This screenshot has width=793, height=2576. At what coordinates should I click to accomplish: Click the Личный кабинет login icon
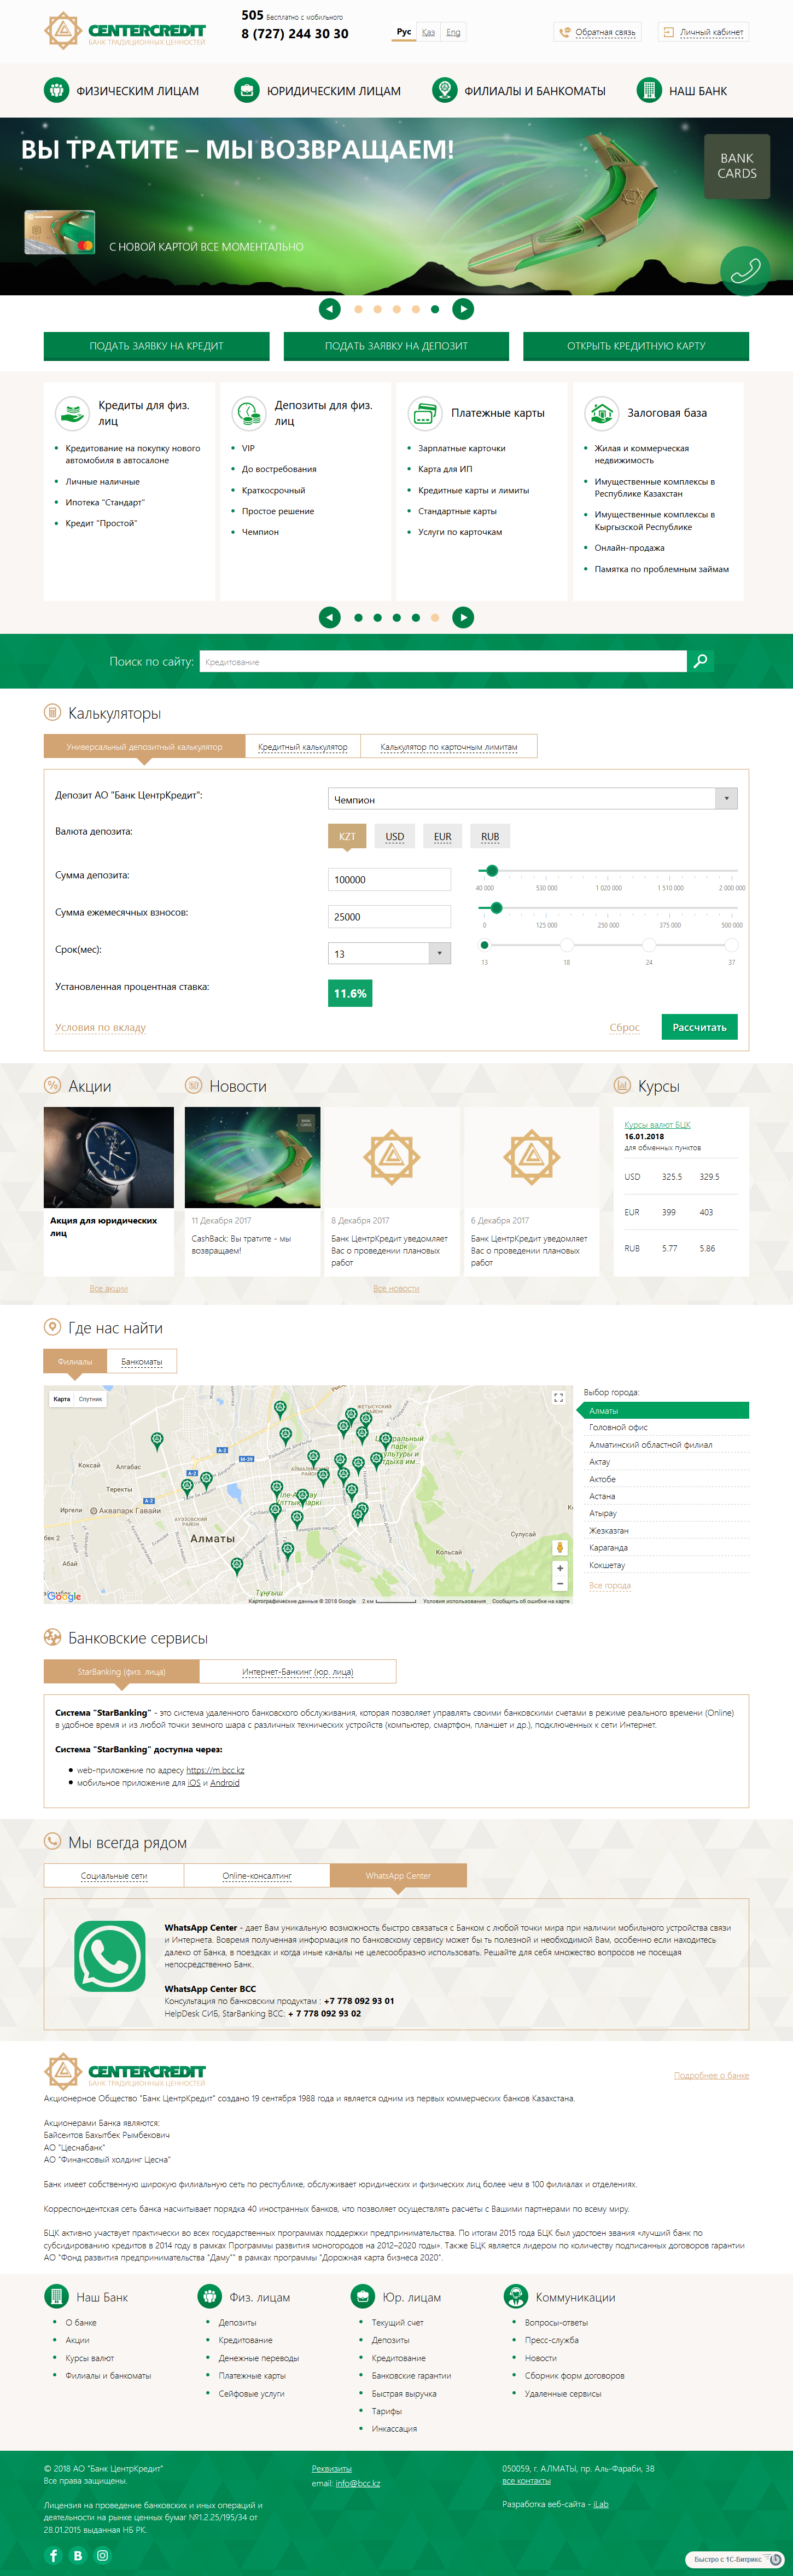click(x=668, y=32)
